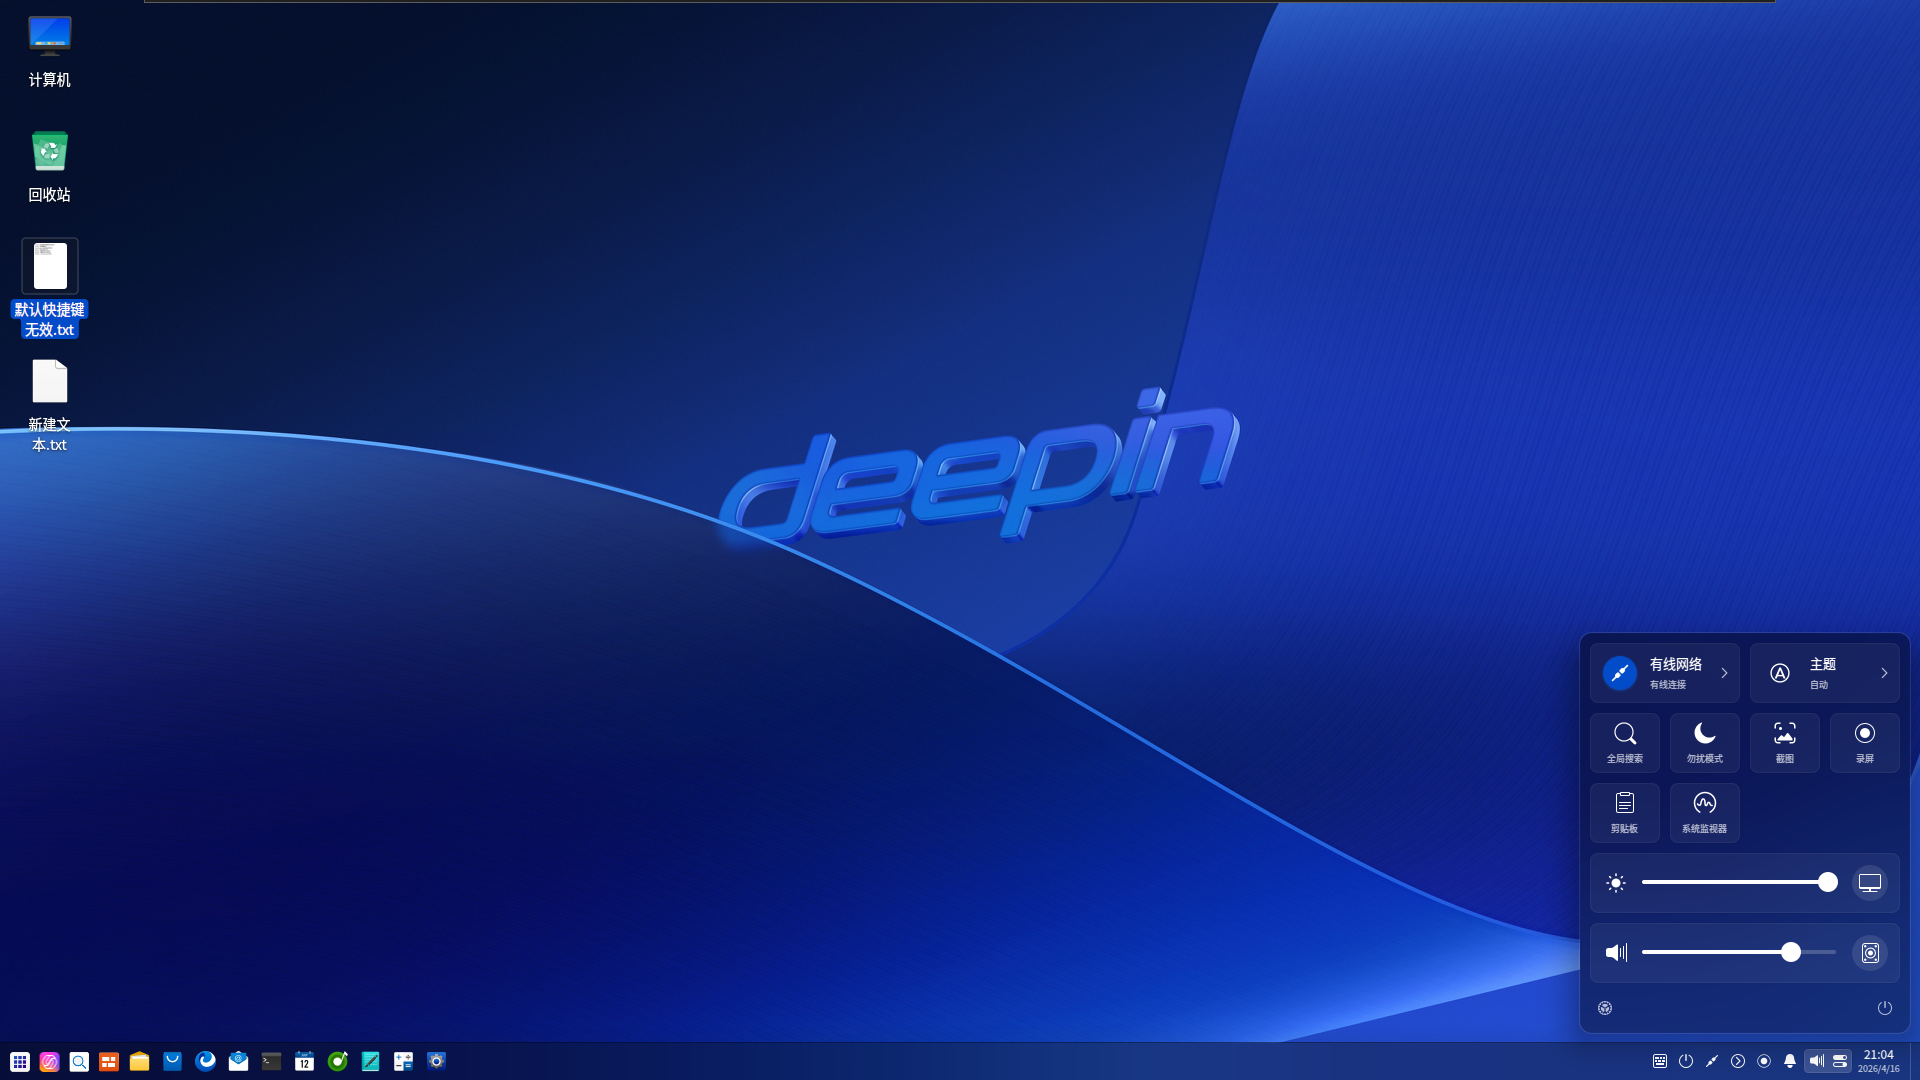1920x1080 pixels.
Task: Open the system monitor (系统监视器) tile
Action: (1704, 812)
